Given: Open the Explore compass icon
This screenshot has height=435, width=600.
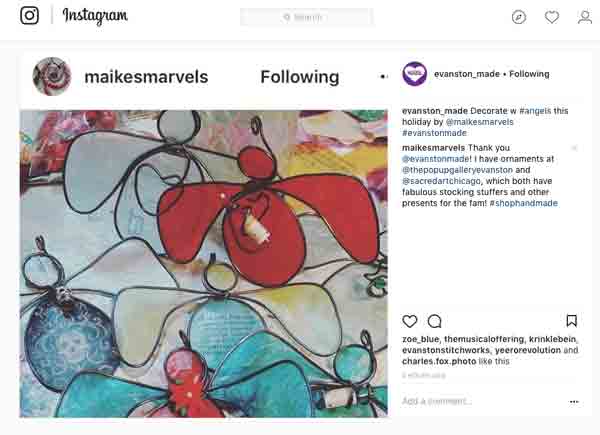Looking at the screenshot, I should point(519,17).
